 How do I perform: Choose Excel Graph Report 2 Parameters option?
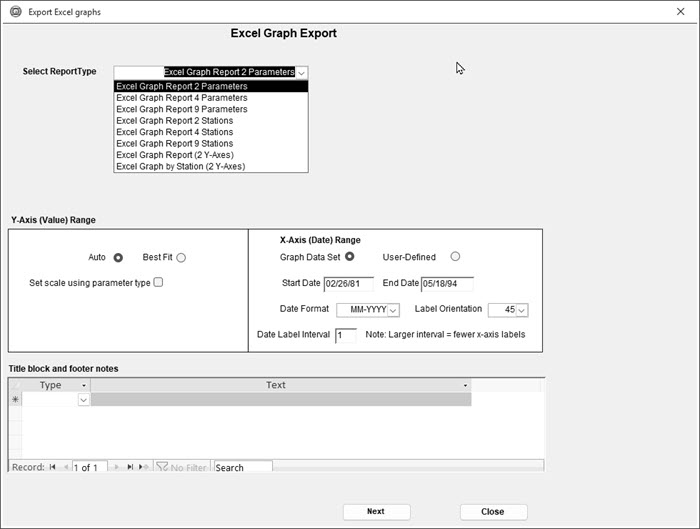pos(211,86)
